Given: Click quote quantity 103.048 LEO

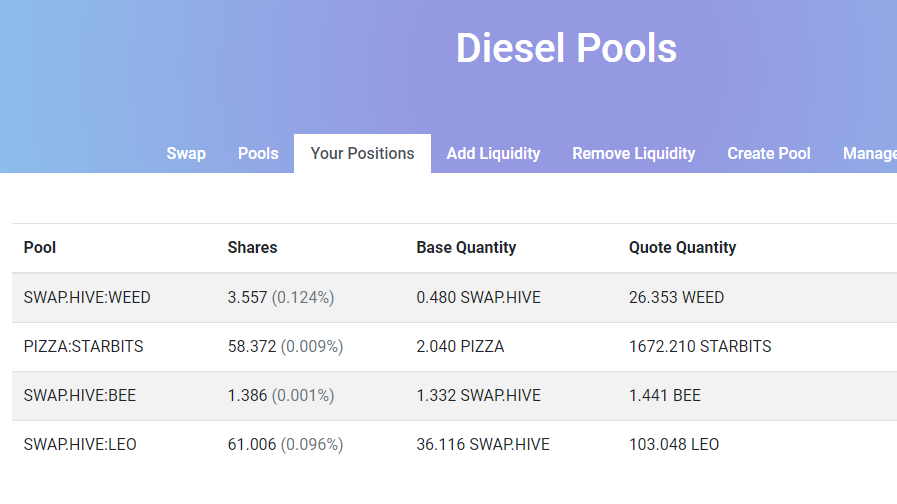Looking at the screenshot, I should 674,445.
